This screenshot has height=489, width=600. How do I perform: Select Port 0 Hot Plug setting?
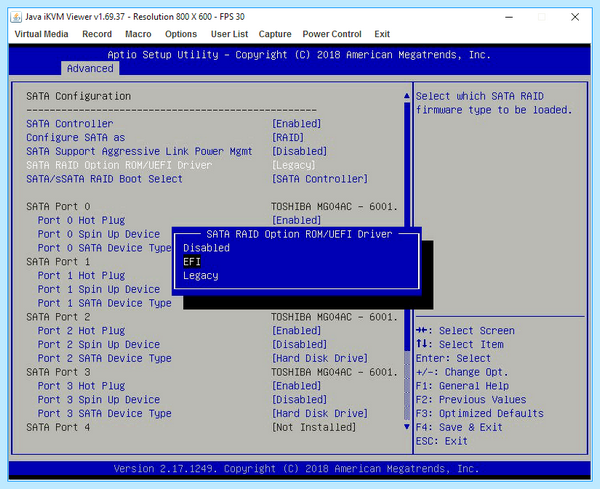click(x=81, y=220)
